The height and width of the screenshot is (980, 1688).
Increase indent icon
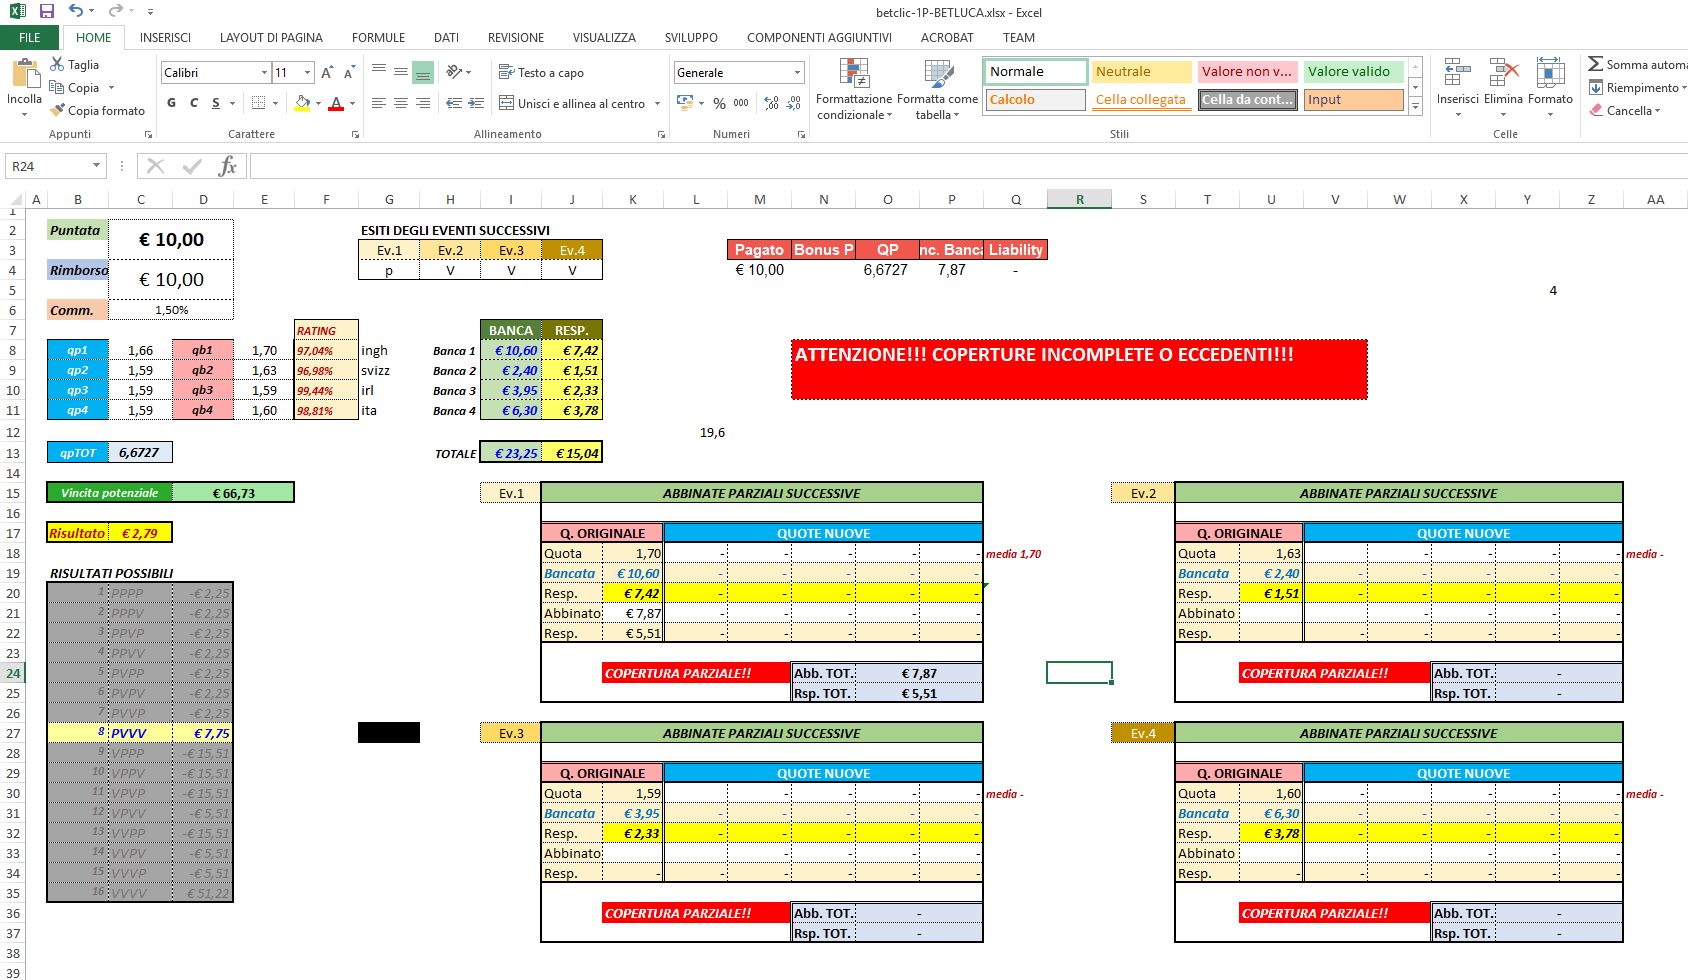[477, 102]
